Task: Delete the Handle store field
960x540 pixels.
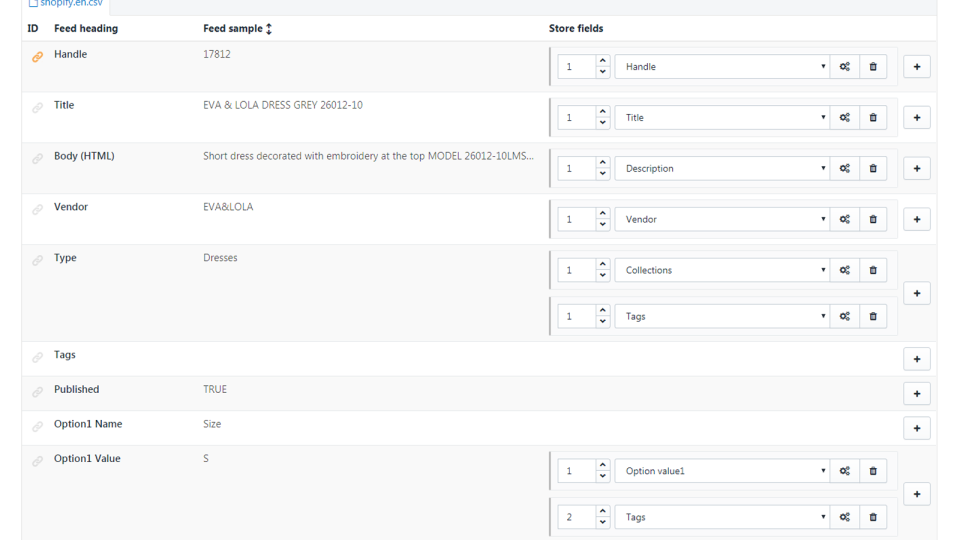Action: (873, 67)
